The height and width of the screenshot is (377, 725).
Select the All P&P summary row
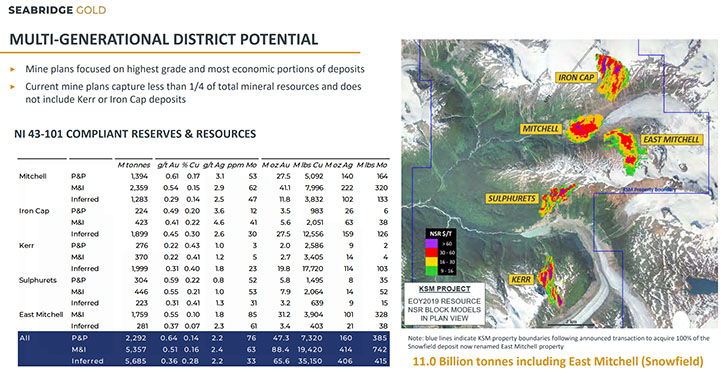click(x=203, y=338)
